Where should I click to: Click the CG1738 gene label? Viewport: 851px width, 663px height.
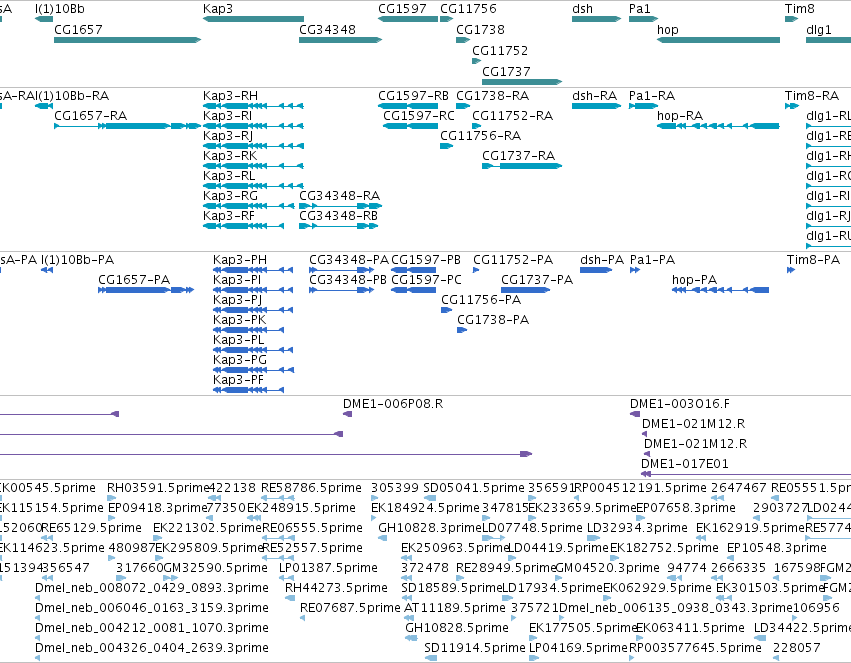click(x=480, y=30)
